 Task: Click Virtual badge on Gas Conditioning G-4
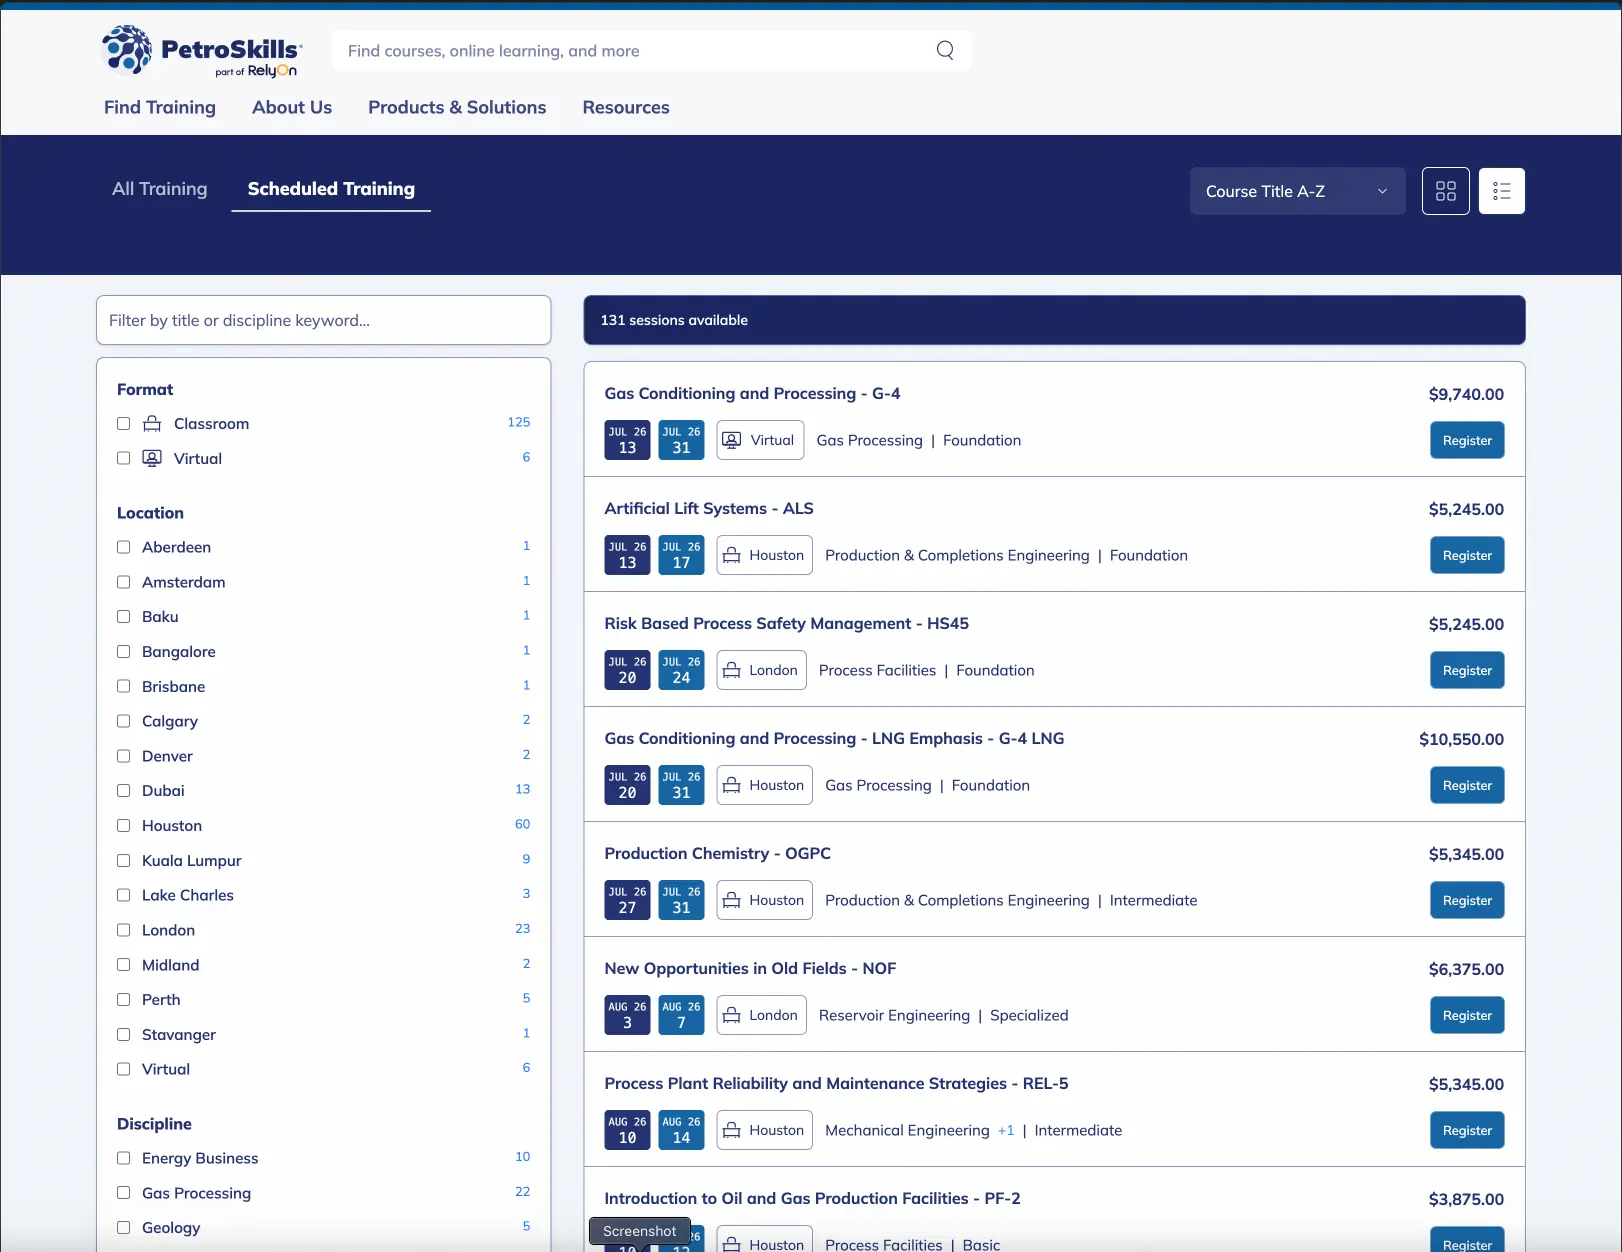click(761, 440)
